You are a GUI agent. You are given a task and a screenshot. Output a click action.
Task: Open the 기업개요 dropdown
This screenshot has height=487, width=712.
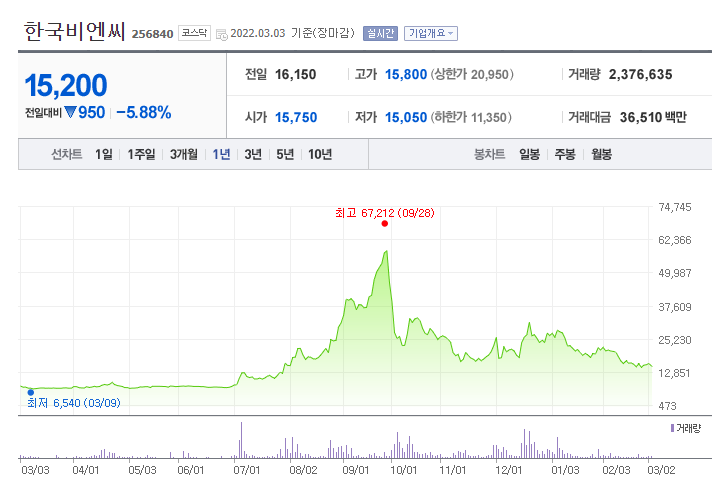point(430,33)
